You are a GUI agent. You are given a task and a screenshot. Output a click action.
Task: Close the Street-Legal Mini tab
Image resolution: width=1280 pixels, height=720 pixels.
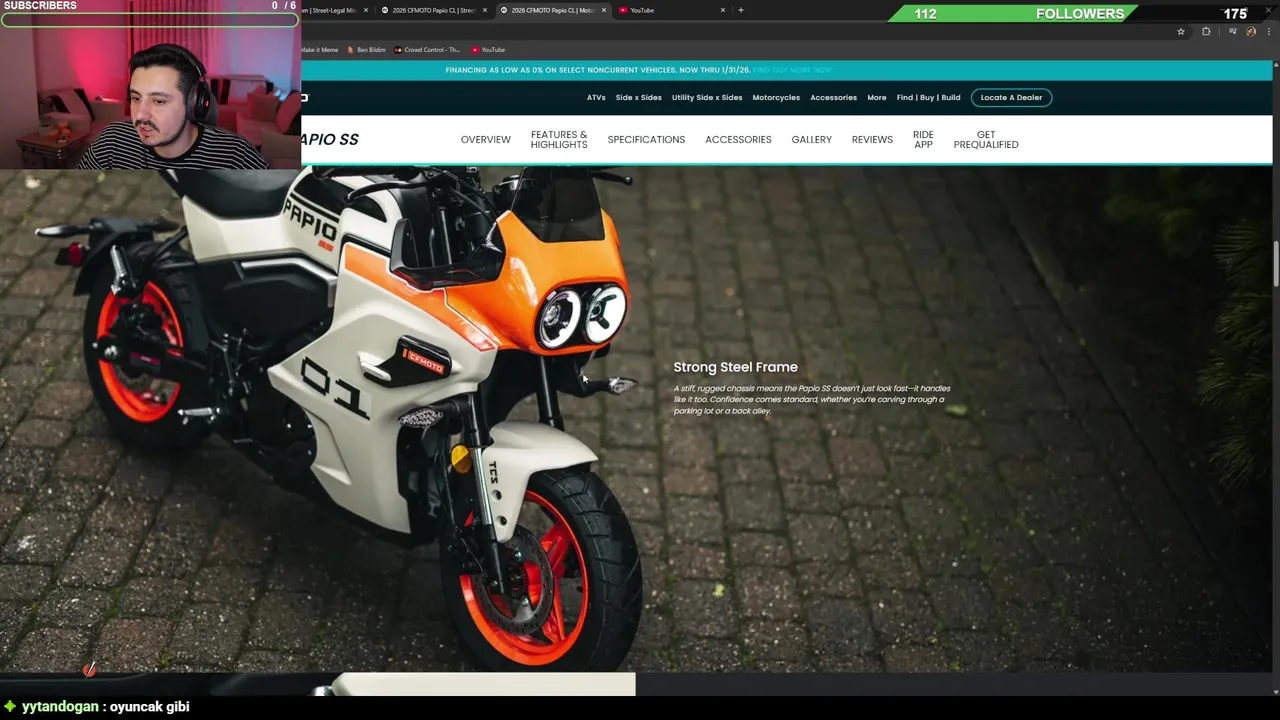365,10
